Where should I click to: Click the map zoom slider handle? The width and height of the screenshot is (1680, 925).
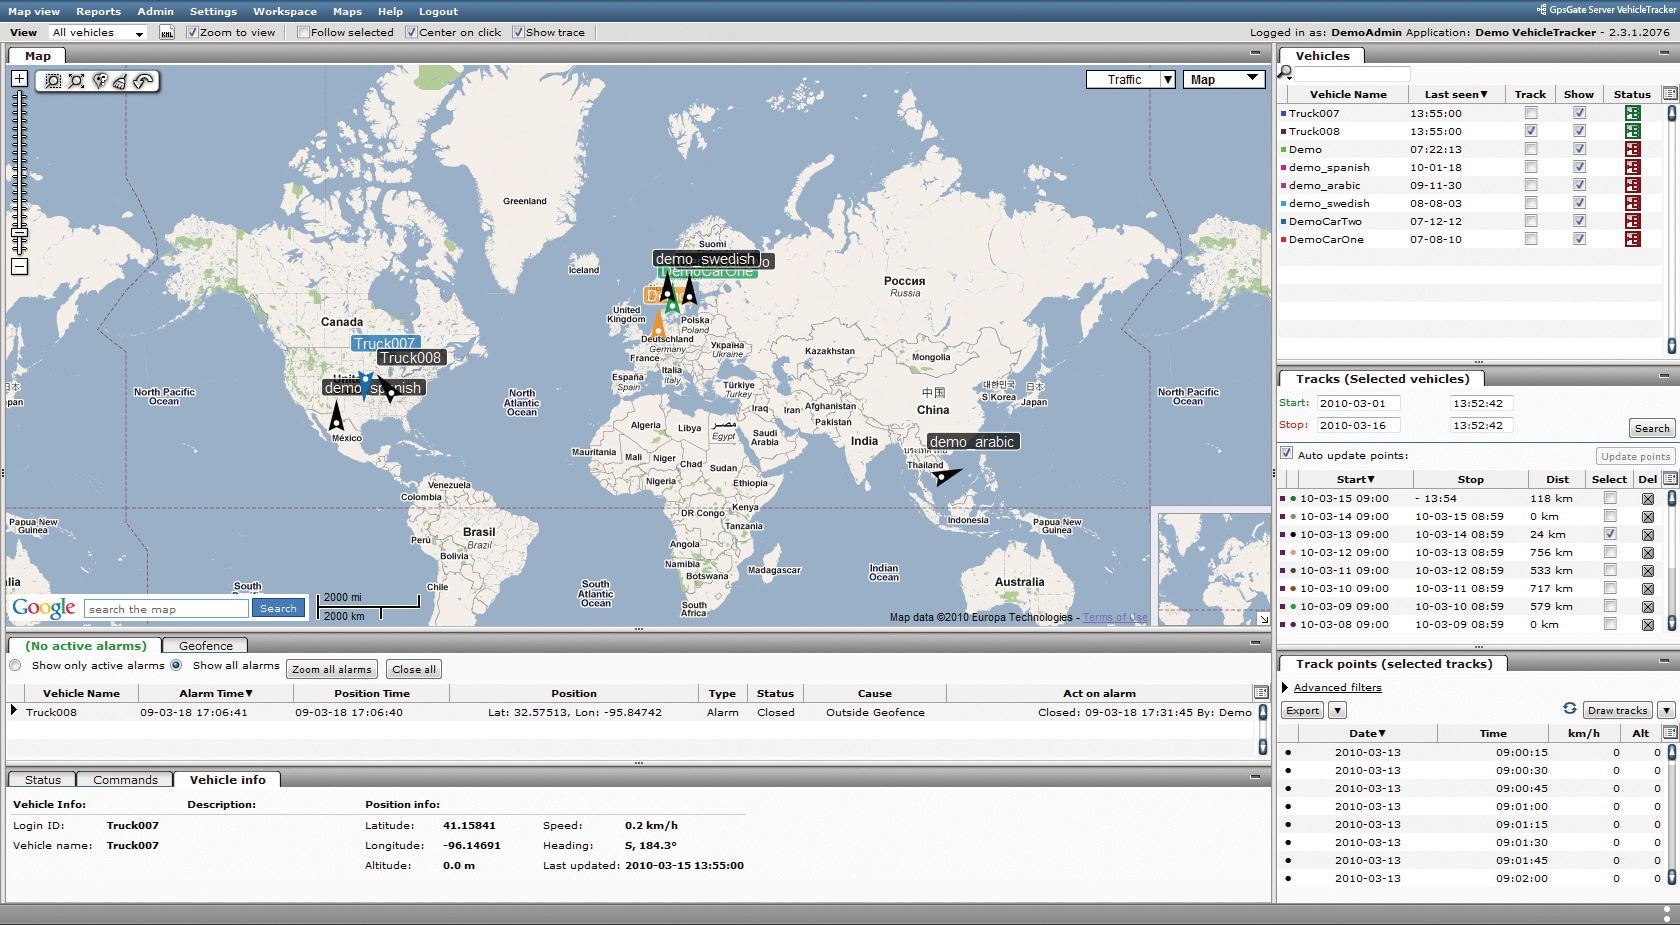tap(19, 234)
